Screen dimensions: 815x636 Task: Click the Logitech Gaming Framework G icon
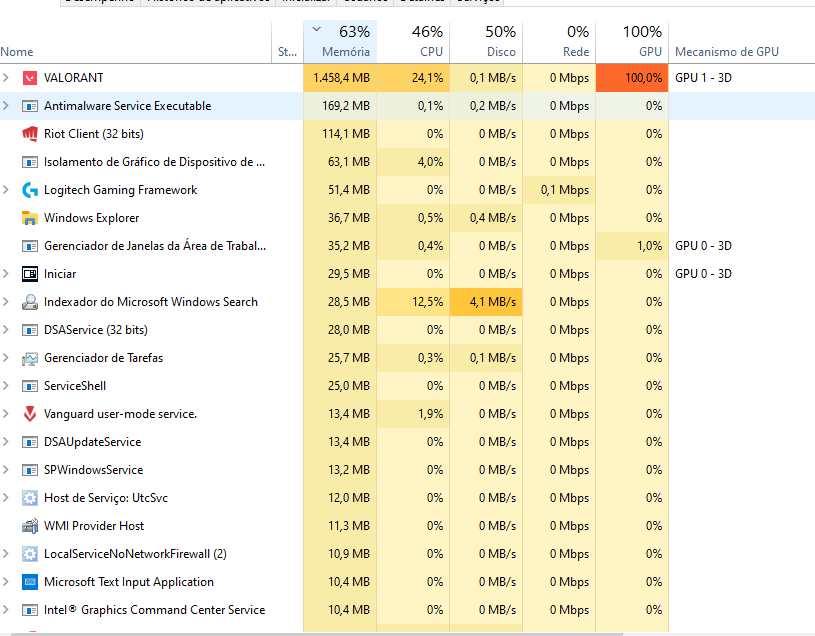click(30, 190)
